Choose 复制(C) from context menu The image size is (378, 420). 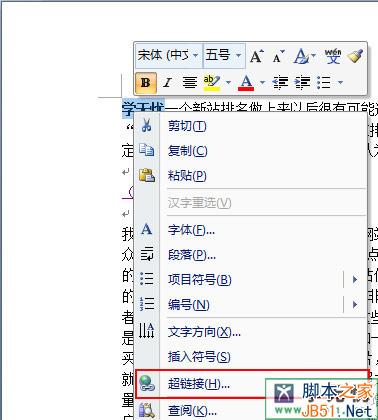(250, 151)
